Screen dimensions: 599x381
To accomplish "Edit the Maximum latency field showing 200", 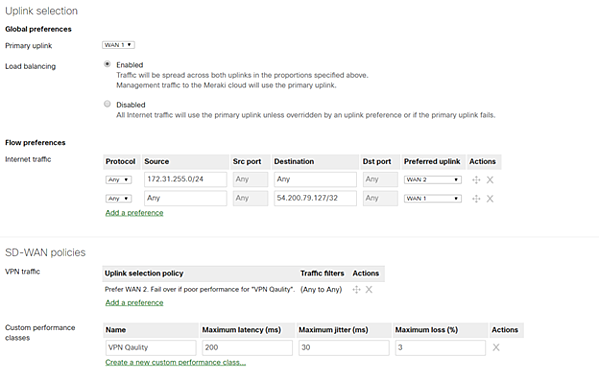I will point(247,348).
